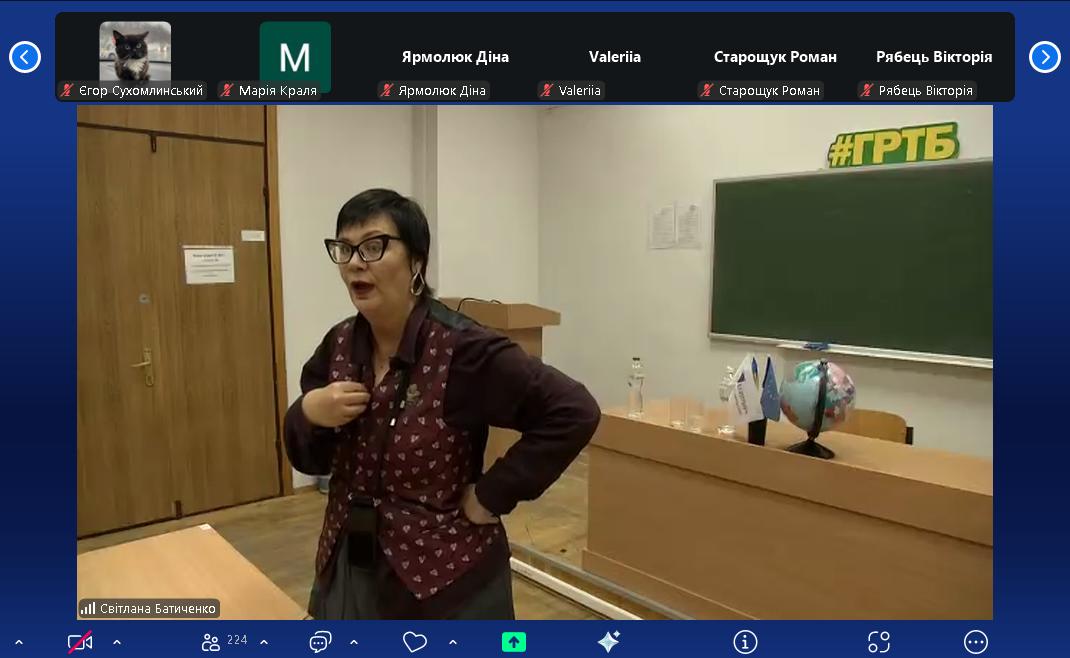This screenshot has width=1070, height=658.
Task: Open the More options ellipsis menu
Action: (x=976, y=642)
